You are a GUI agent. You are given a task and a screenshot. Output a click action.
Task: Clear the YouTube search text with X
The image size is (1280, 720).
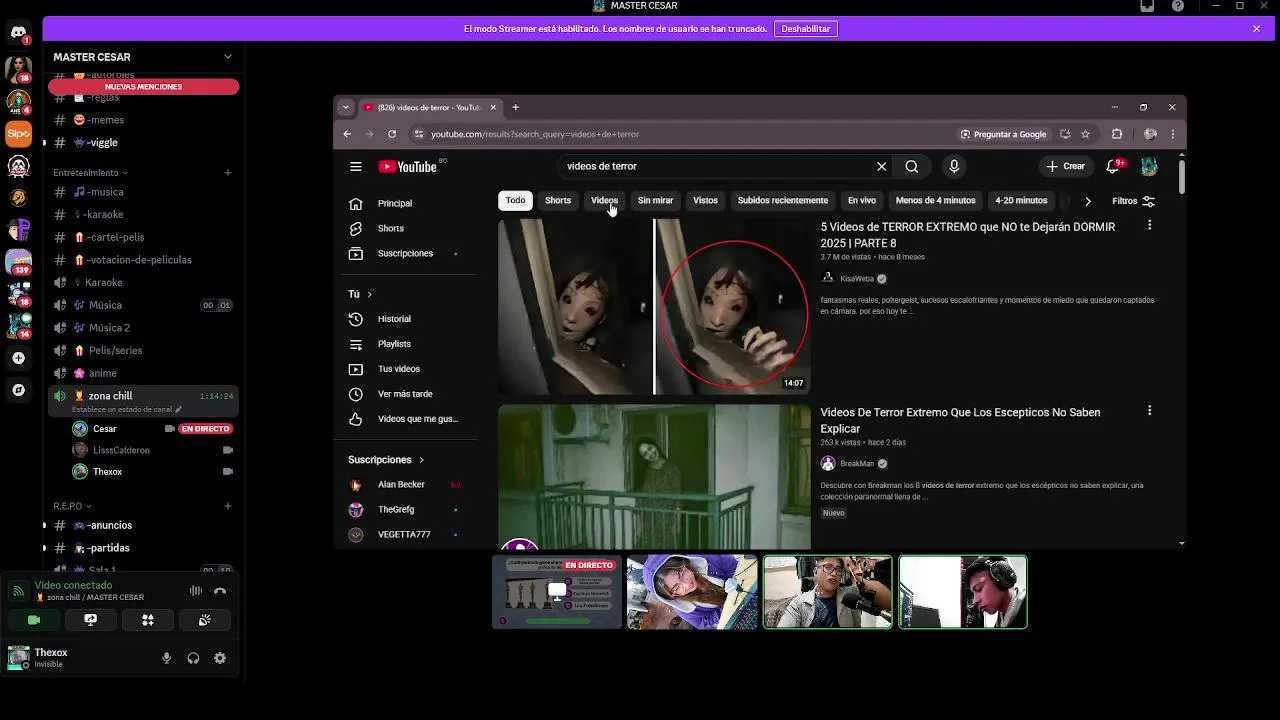click(x=881, y=167)
